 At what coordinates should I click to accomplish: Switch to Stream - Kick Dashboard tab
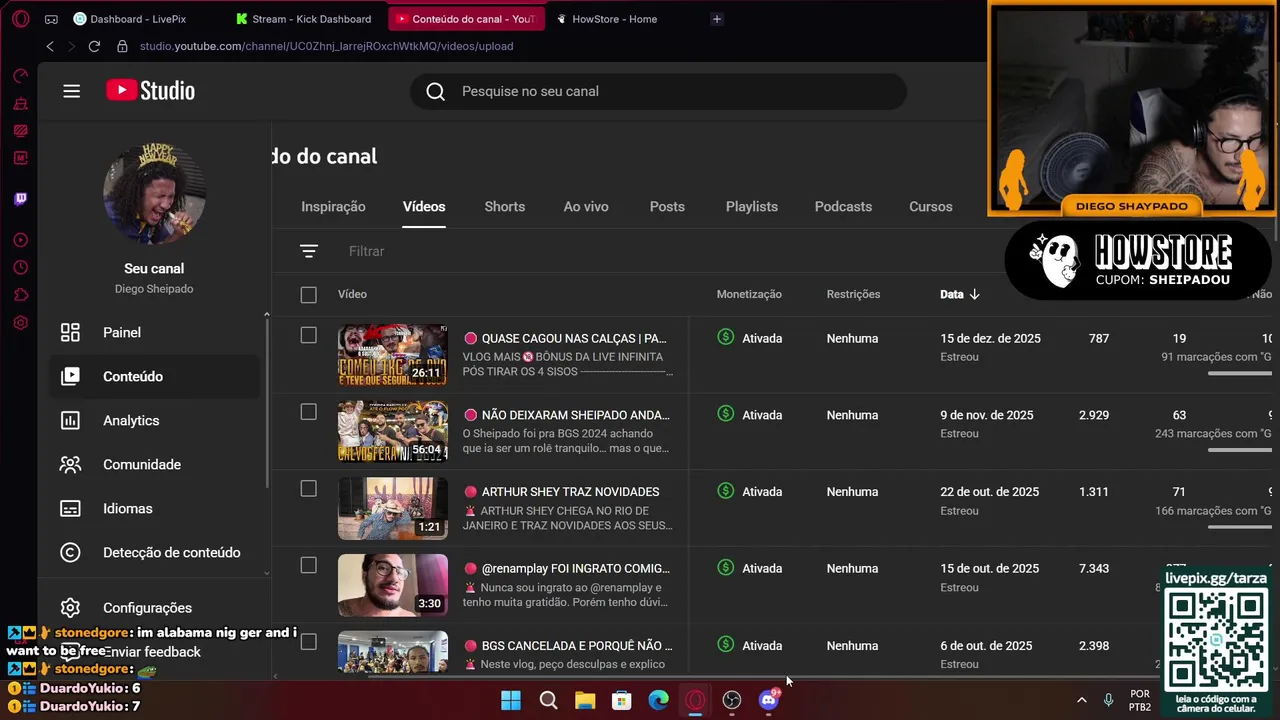click(x=305, y=19)
